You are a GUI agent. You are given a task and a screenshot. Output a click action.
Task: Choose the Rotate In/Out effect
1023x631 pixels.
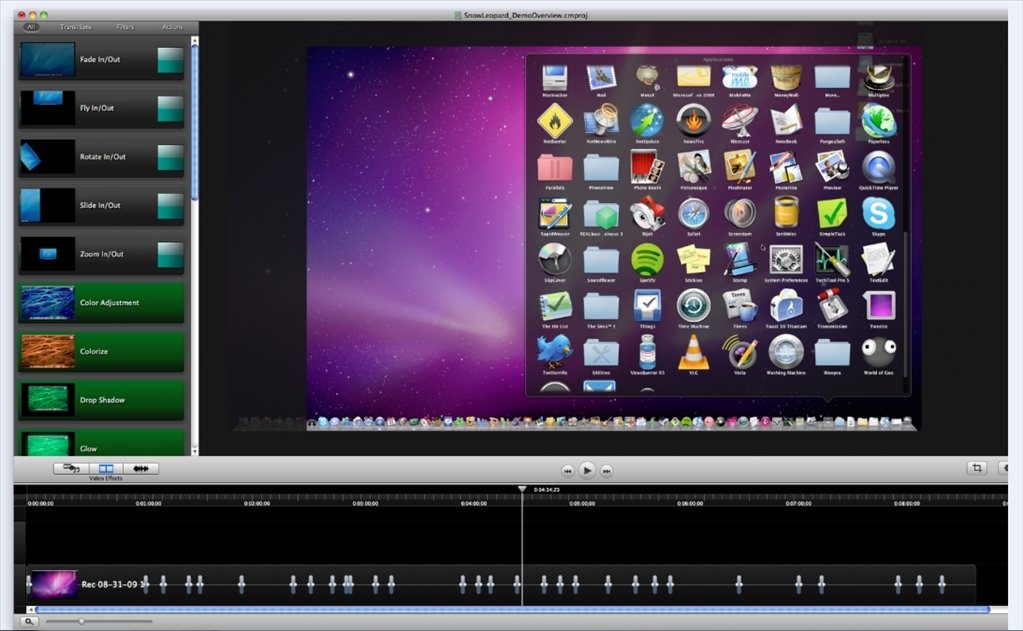[x=101, y=157]
